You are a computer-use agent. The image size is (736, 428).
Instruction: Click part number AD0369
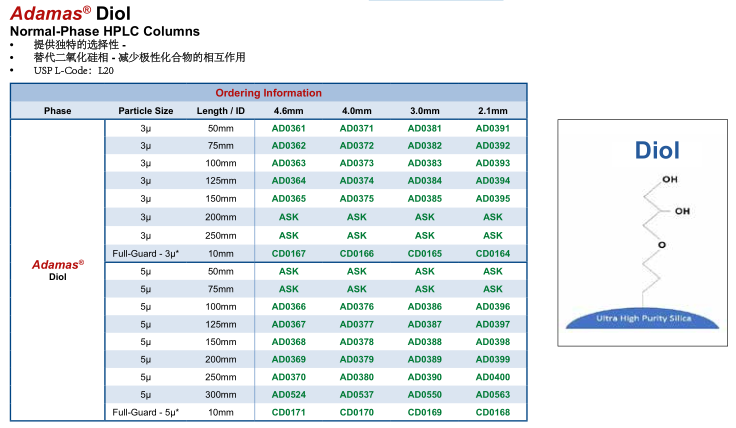(288, 359)
